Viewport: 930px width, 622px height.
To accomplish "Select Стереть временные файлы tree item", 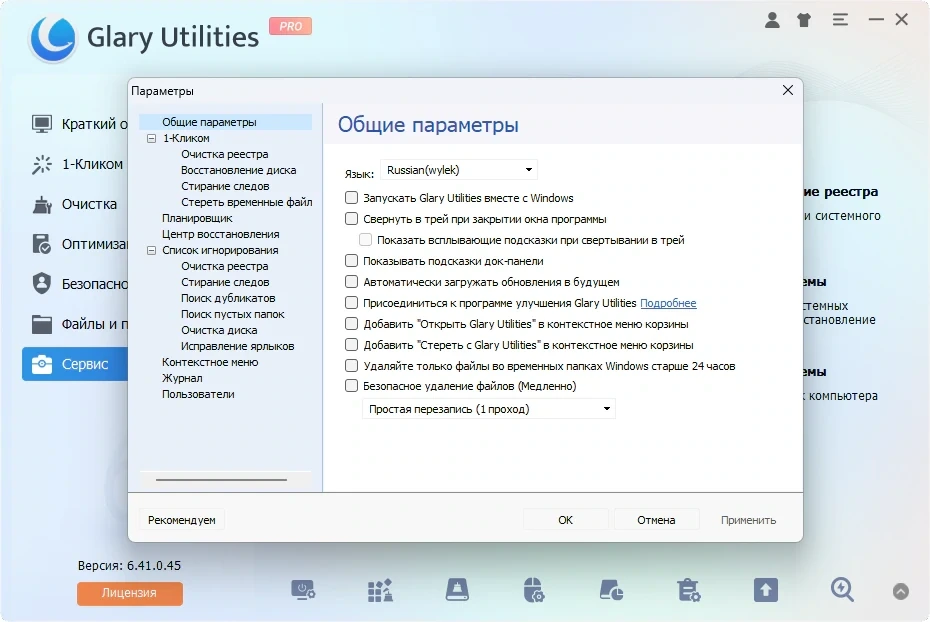I will coord(246,202).
